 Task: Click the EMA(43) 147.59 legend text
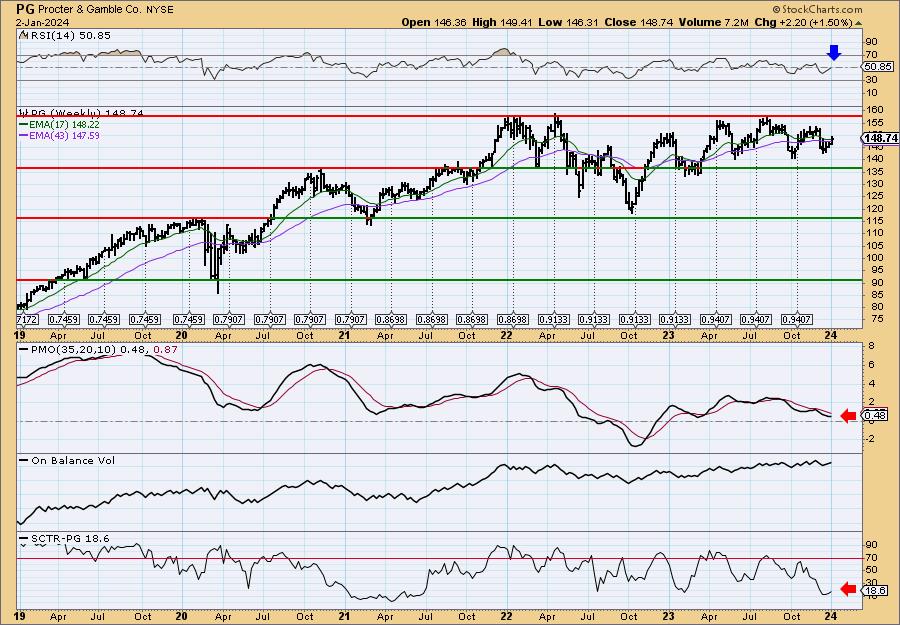point(64,135)
